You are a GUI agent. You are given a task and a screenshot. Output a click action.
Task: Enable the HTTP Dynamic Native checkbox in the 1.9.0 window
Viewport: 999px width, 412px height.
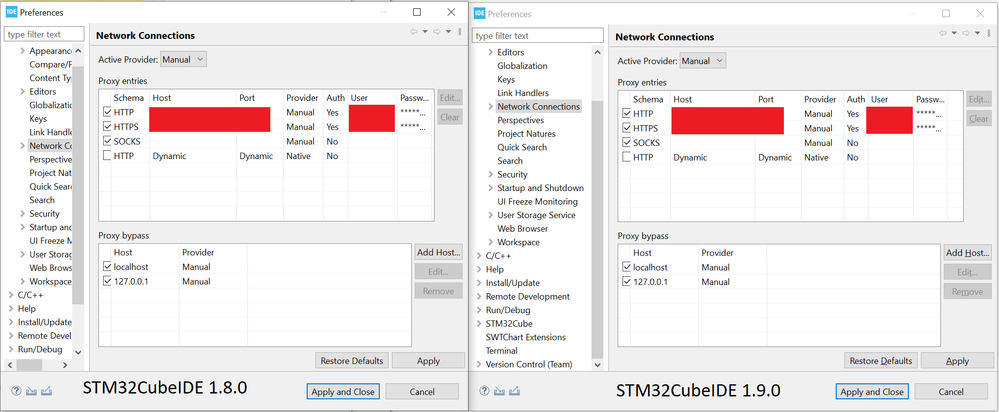pyautogui.click(x=626, y=157)
